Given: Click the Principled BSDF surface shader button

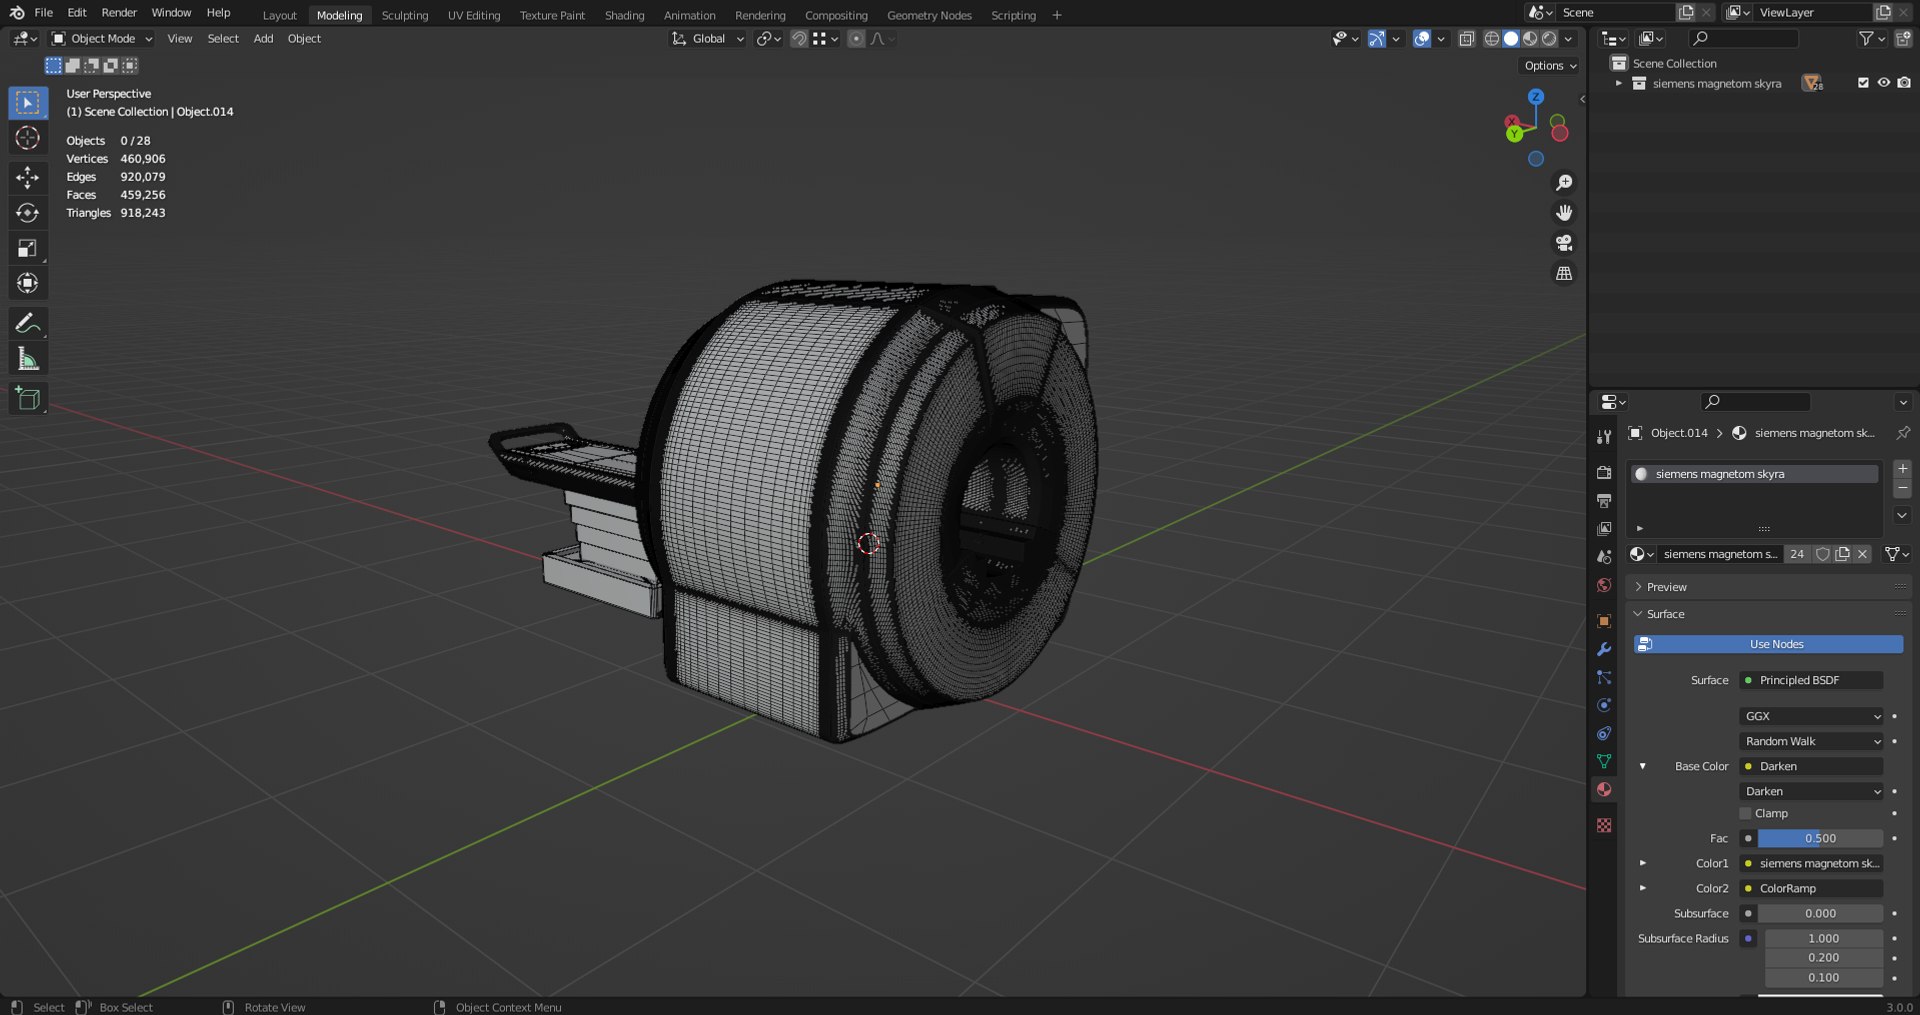Looking at the screenshot, I should (1812, 680).
